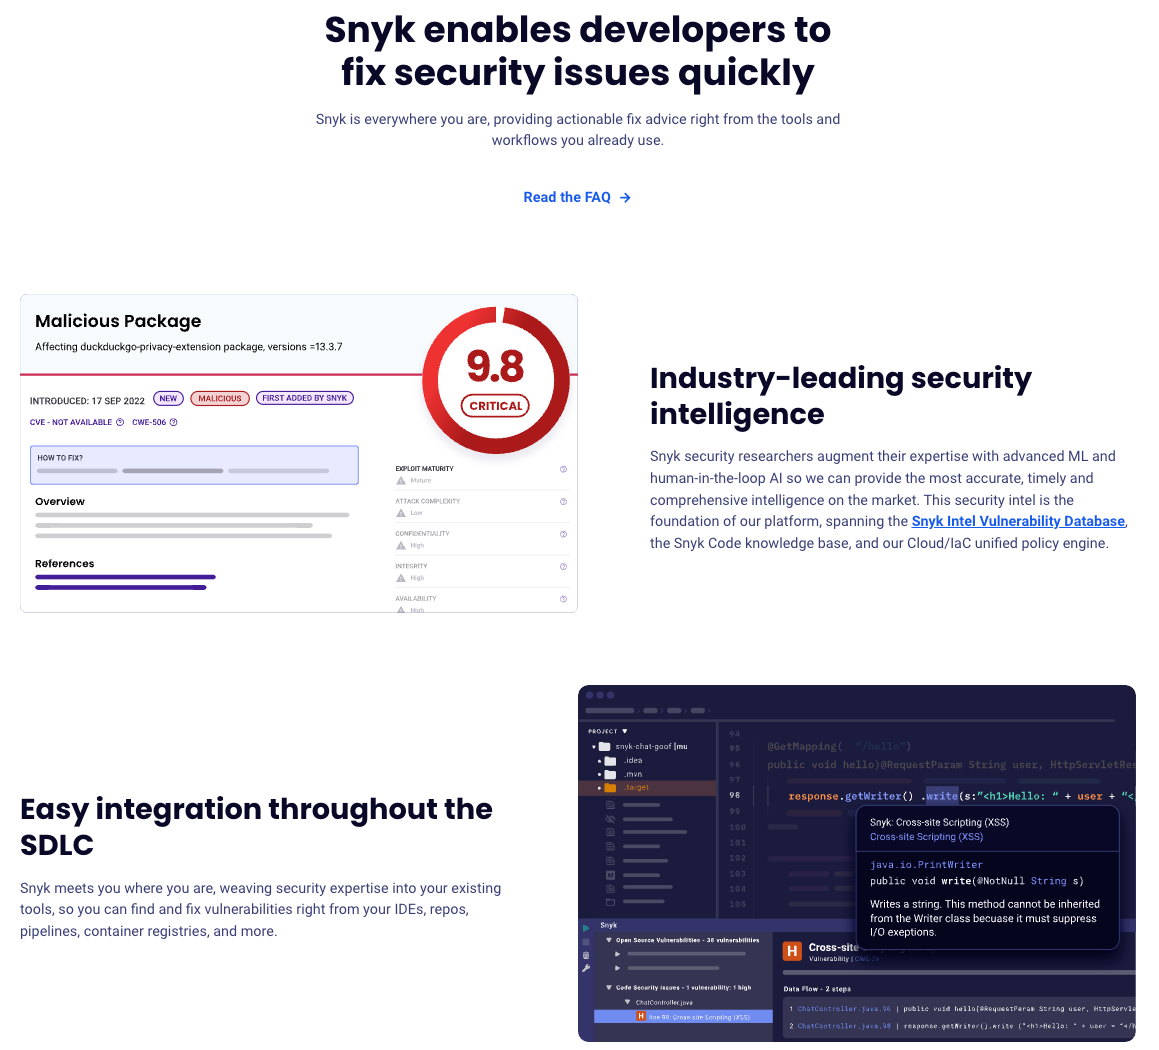Click the help icon in the Confidentiality row
This screenshot has height=1050, width=1159.
click(563, 534)
